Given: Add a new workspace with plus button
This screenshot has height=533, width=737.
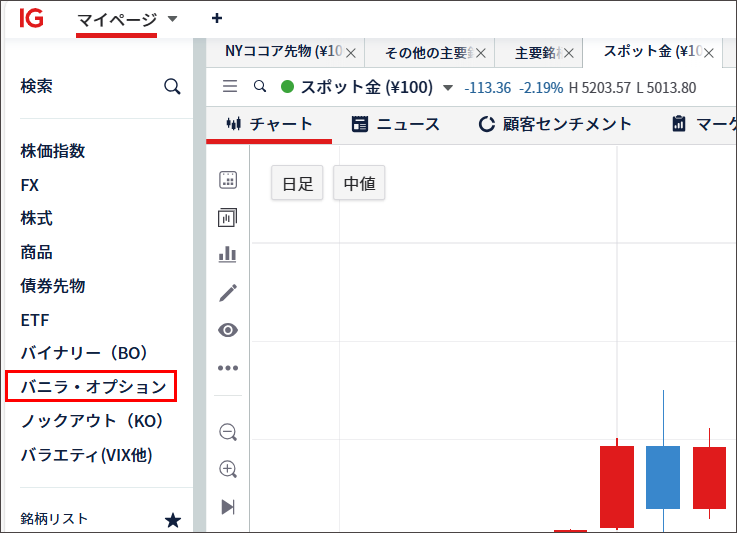Looking at the screenshot, I should (x=217, y=18).
